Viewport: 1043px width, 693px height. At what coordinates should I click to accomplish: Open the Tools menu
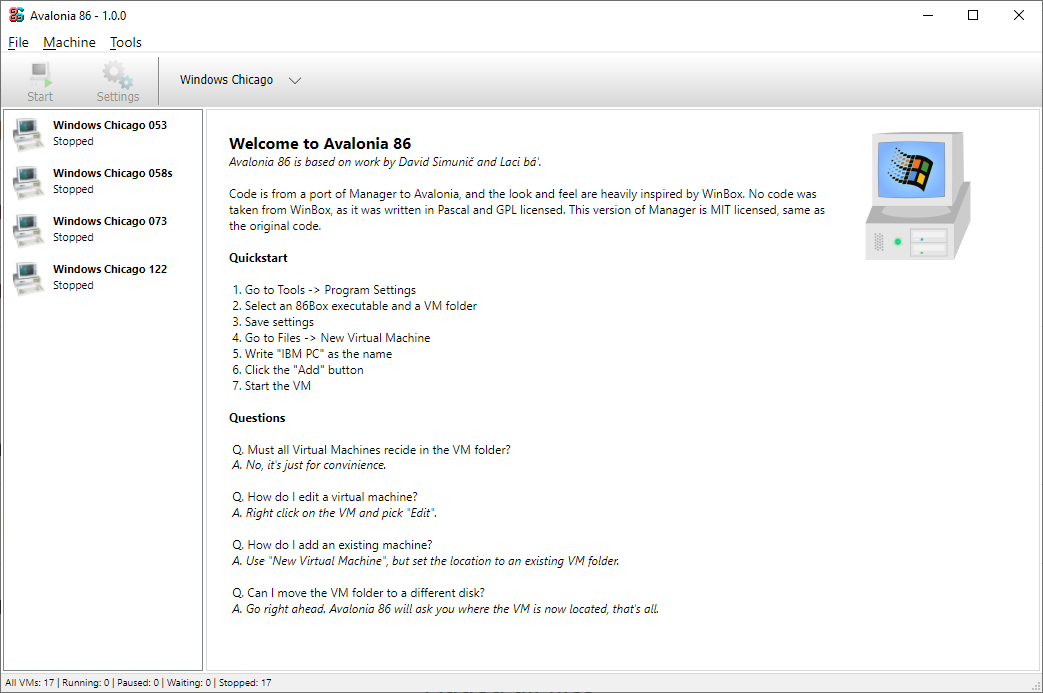(125, 42)
